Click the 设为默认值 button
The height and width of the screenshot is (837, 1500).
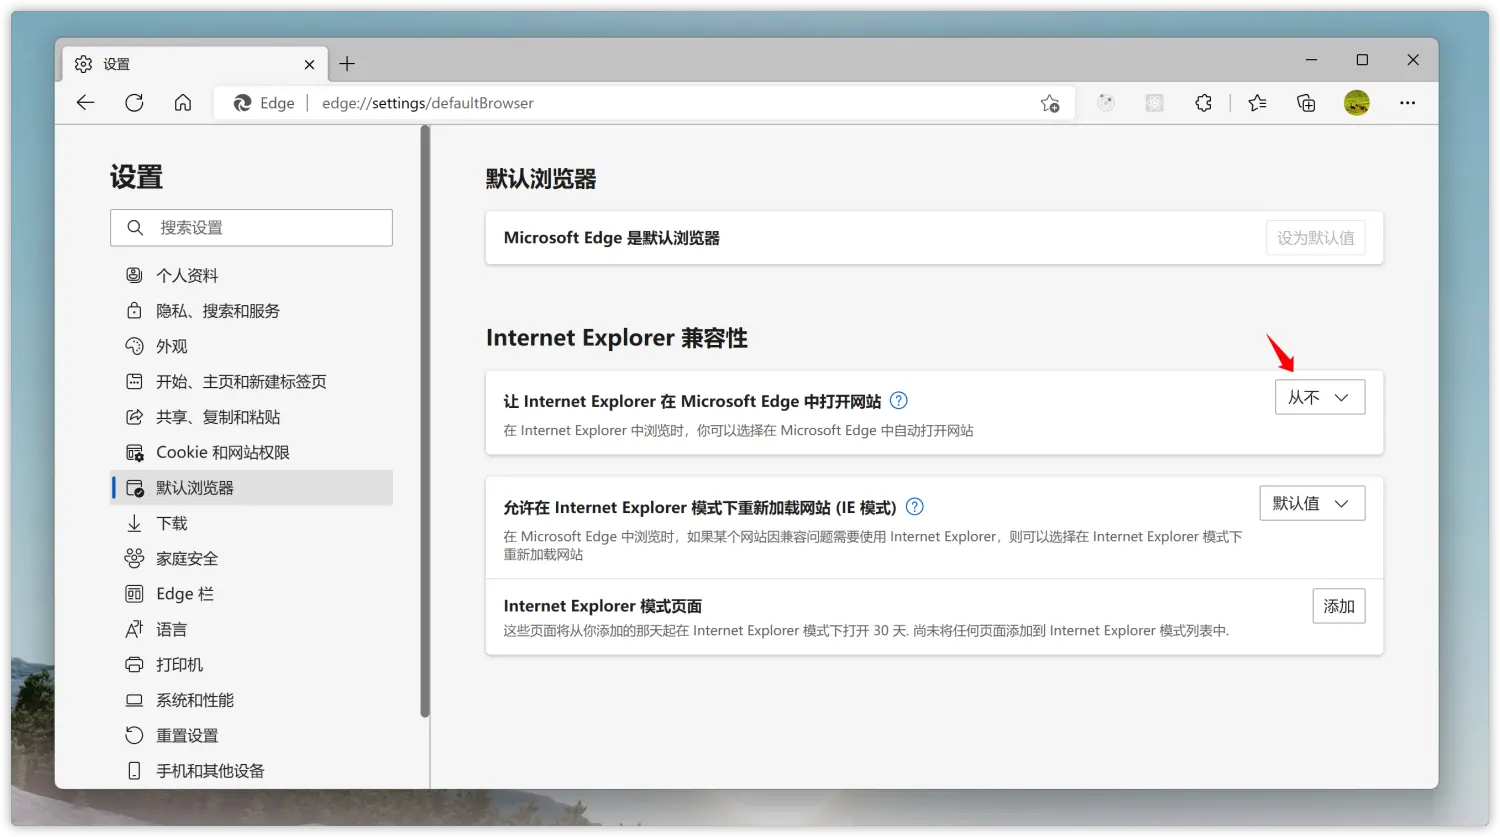pos(1315,238)
